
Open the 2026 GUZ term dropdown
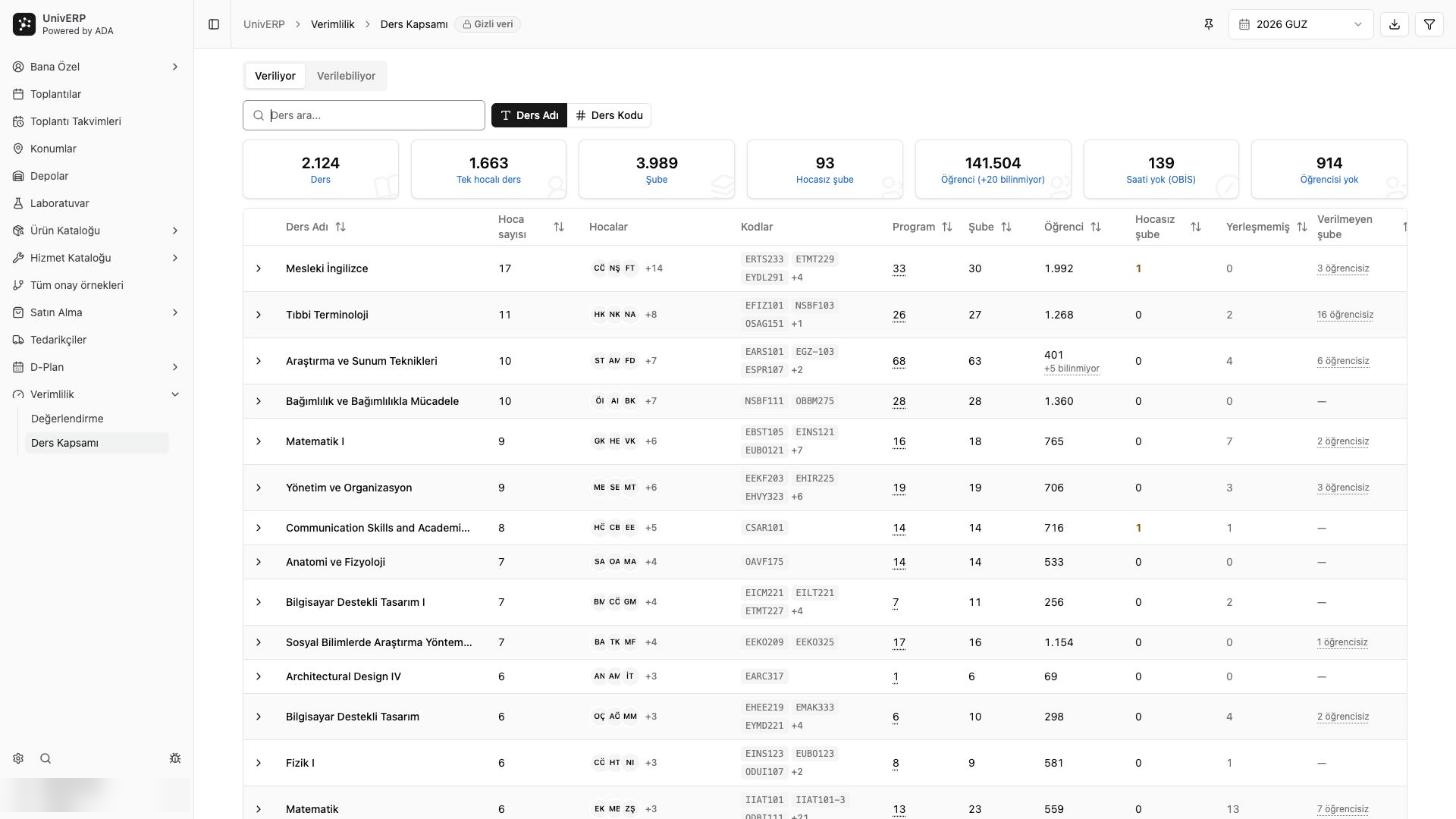click(1300, 24)
